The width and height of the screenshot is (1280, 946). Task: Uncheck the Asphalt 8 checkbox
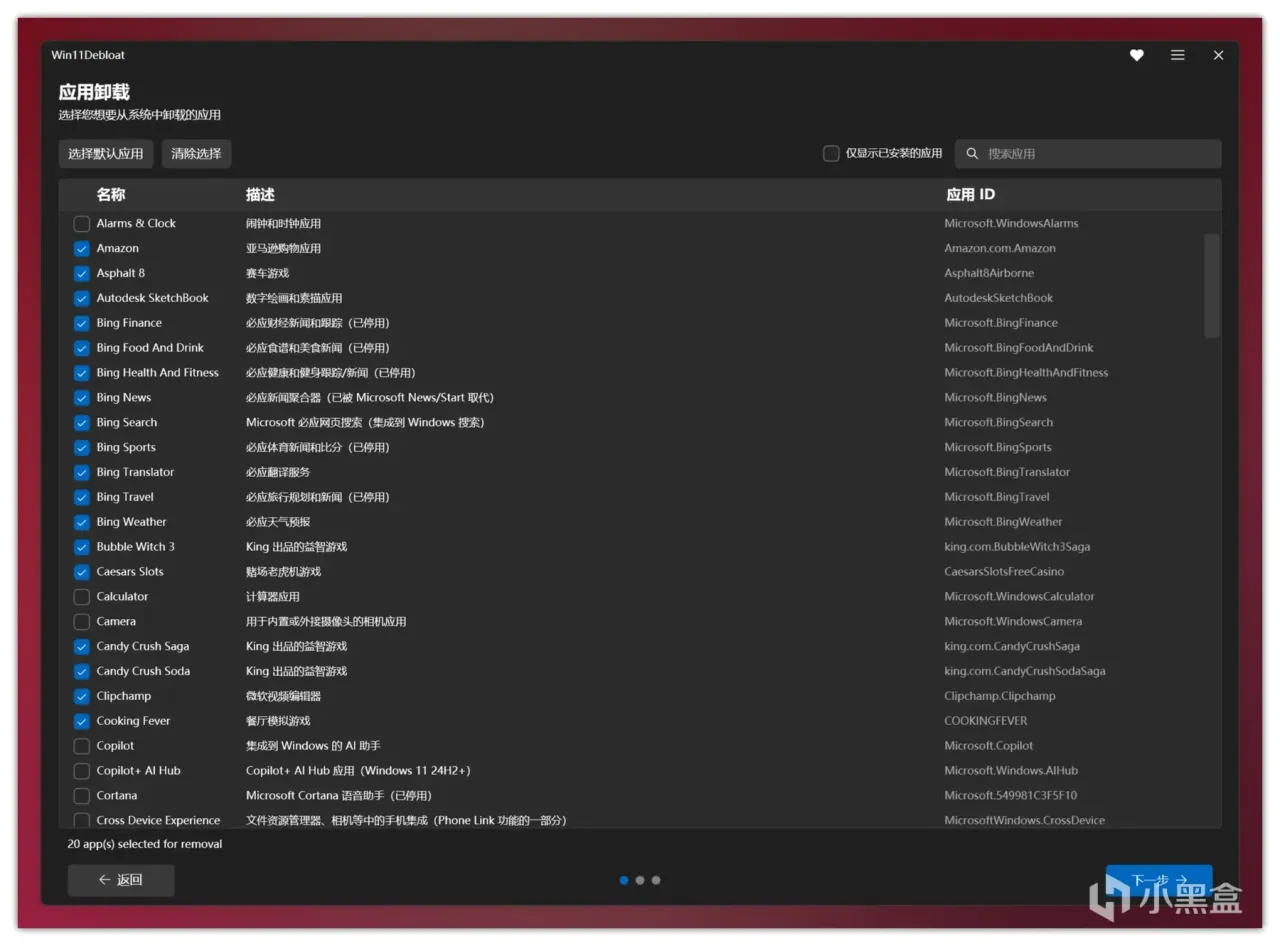pyautogui.click(x=82, y=273)
